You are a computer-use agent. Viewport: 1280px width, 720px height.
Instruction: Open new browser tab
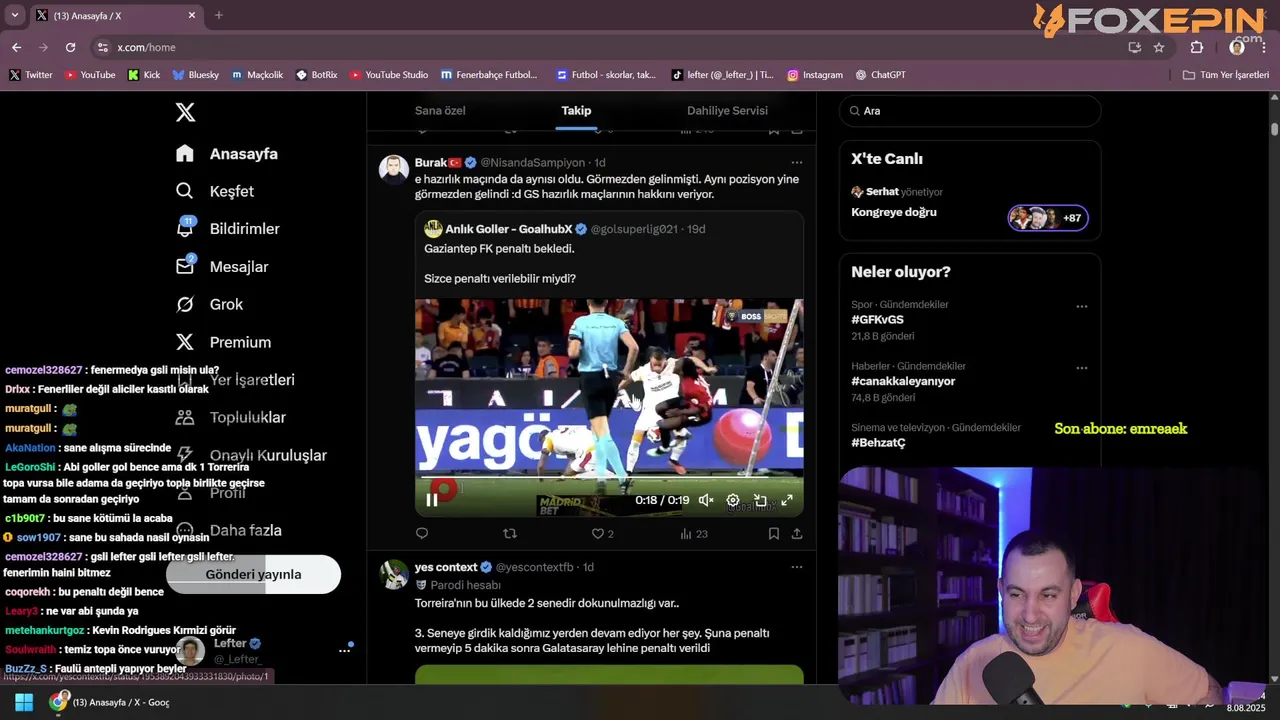[219, 15]
